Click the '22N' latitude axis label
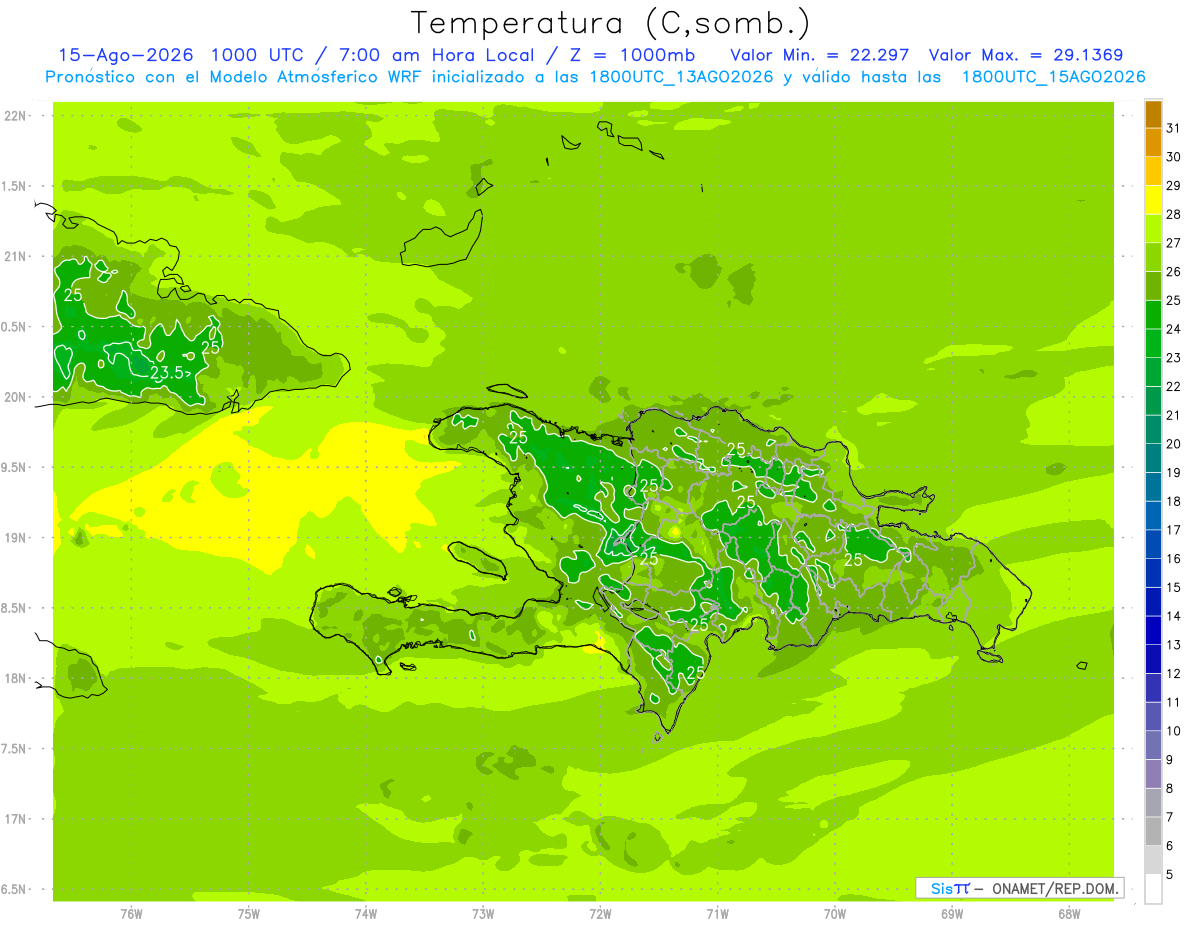 pos(16,116)
